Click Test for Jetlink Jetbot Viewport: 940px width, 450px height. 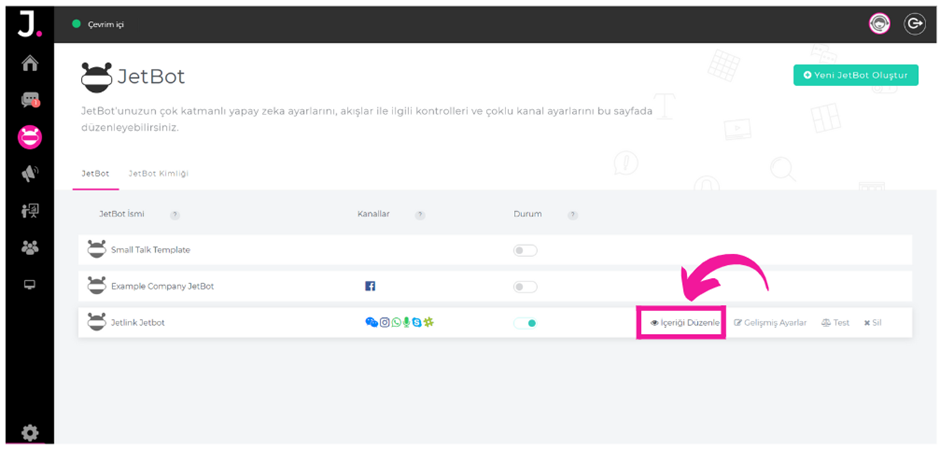tap(836, 322)
